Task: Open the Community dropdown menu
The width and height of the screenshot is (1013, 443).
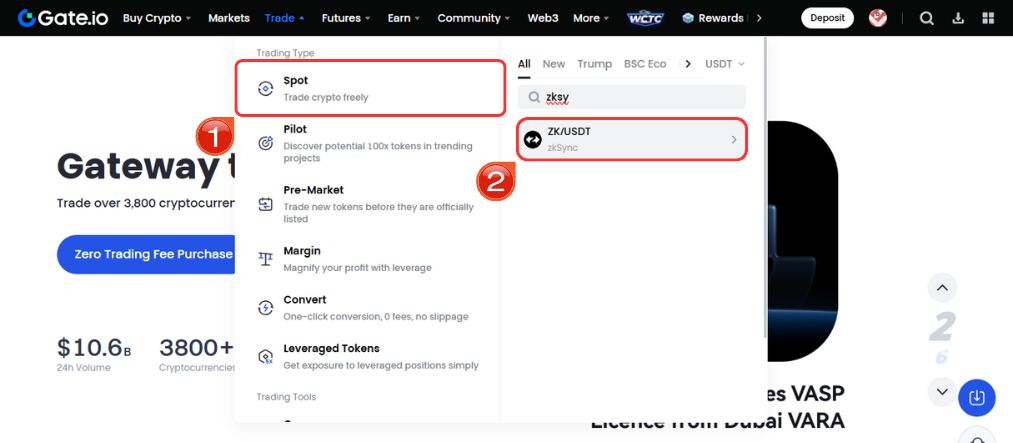Action: coord(474,18)
